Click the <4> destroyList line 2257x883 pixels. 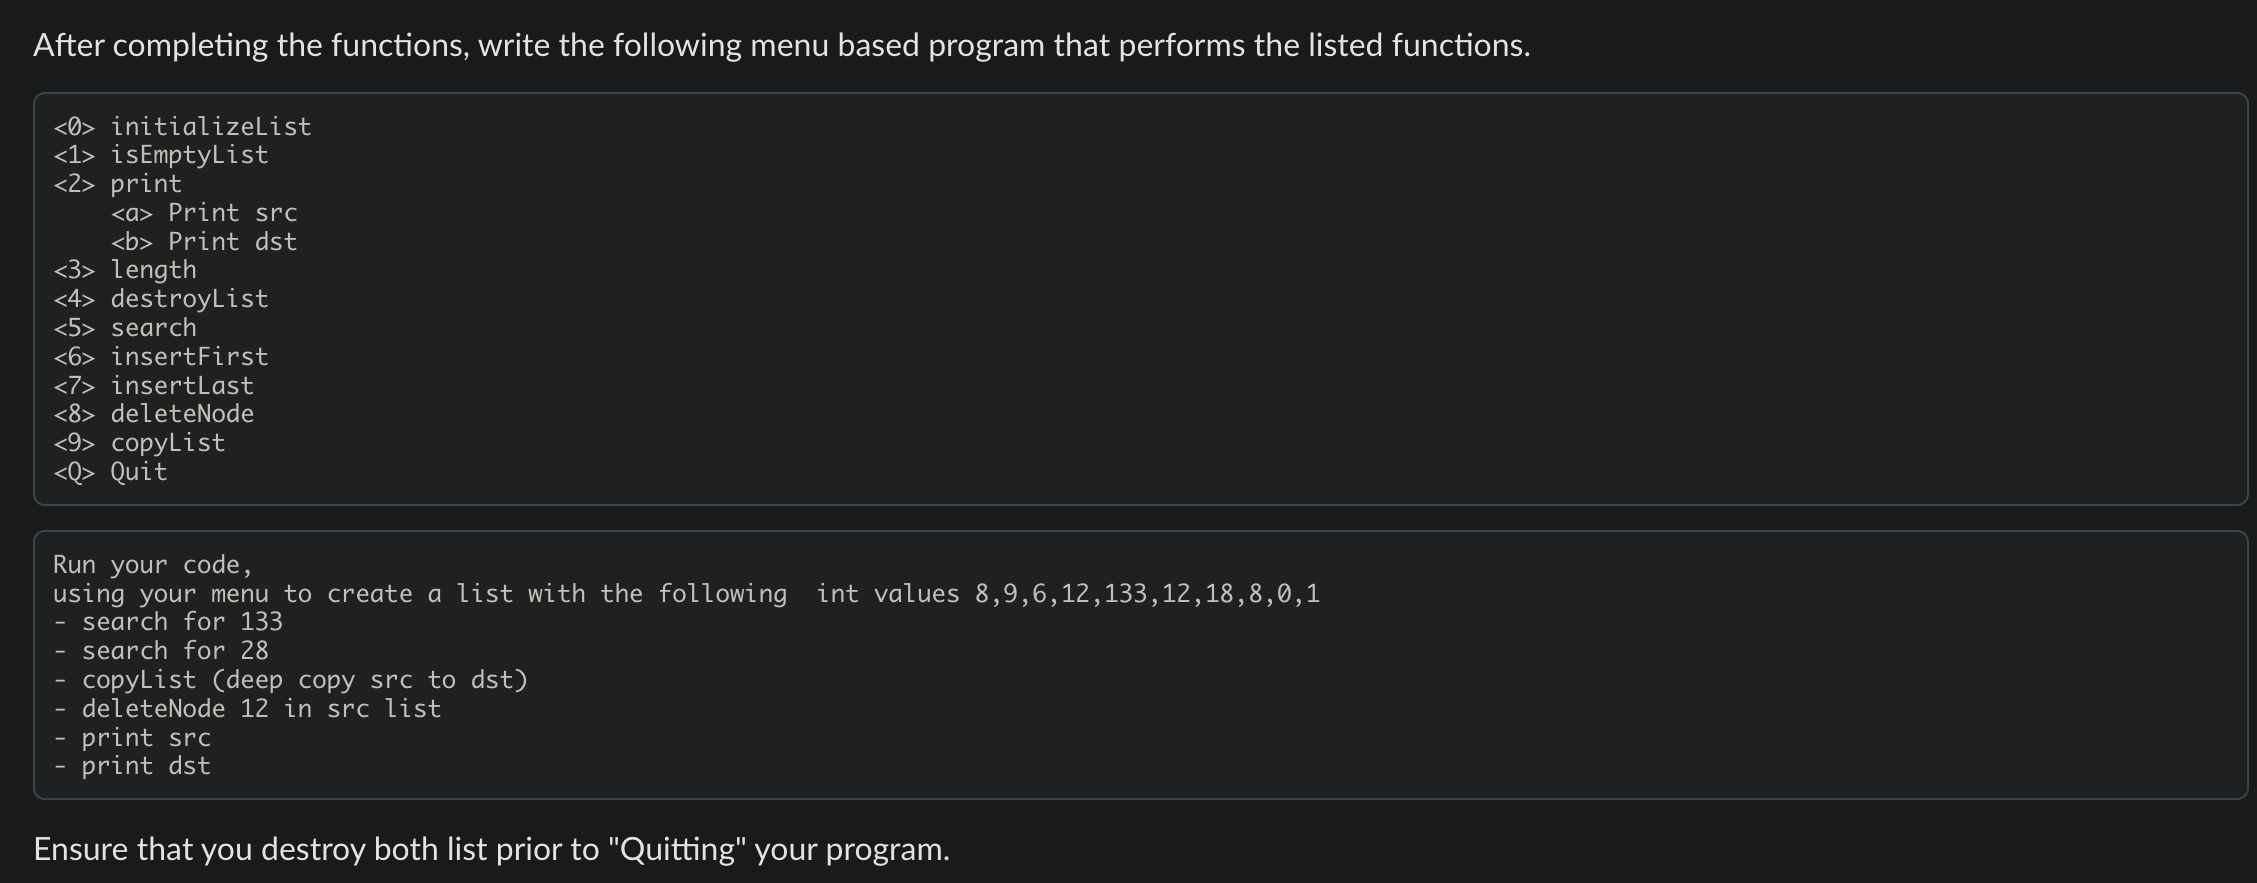click(161, 299)
